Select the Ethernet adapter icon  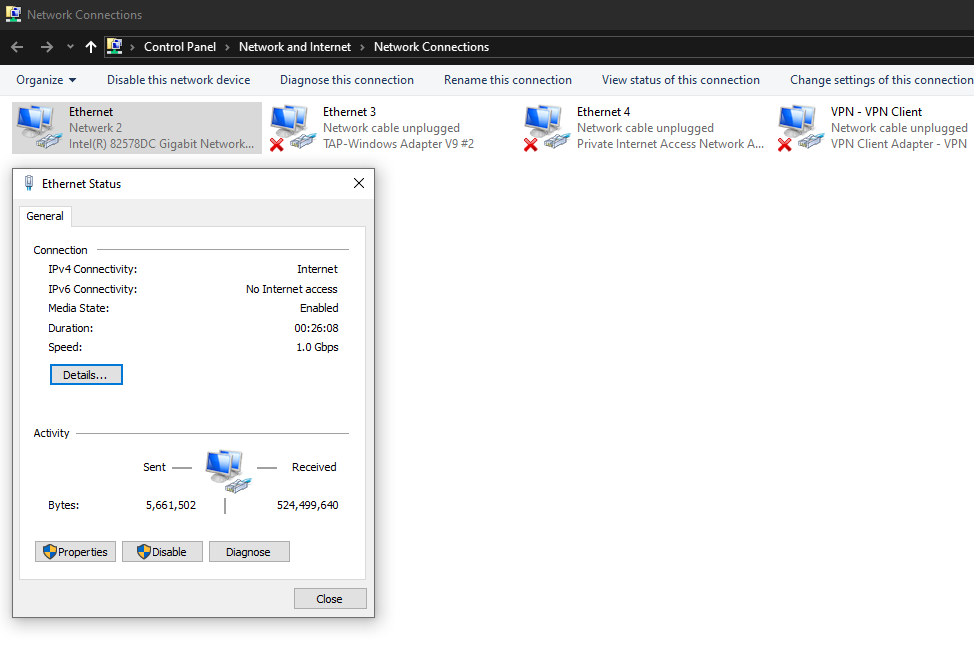(x=37, y=127)
